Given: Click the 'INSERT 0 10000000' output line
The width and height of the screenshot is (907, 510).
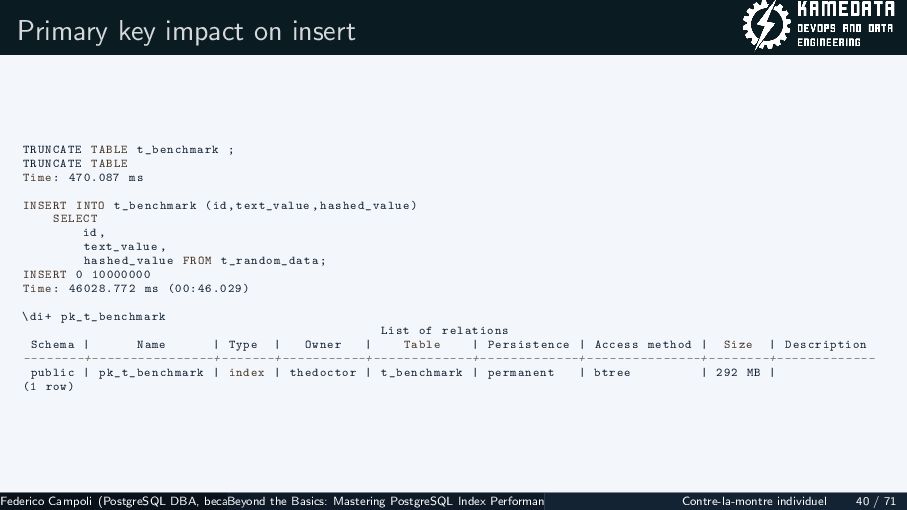Looking at the screenshot, I should tap(87, 275).
